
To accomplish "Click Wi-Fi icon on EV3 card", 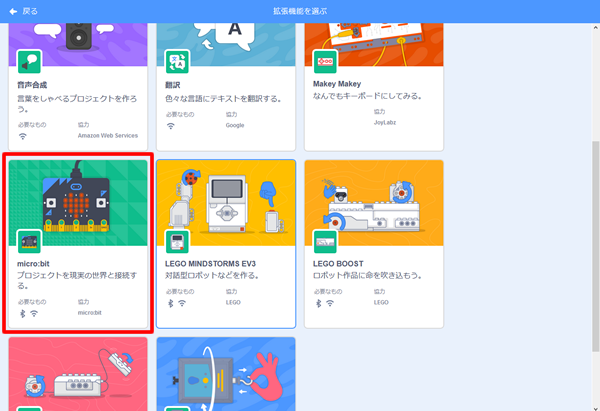I will point(182,303).
